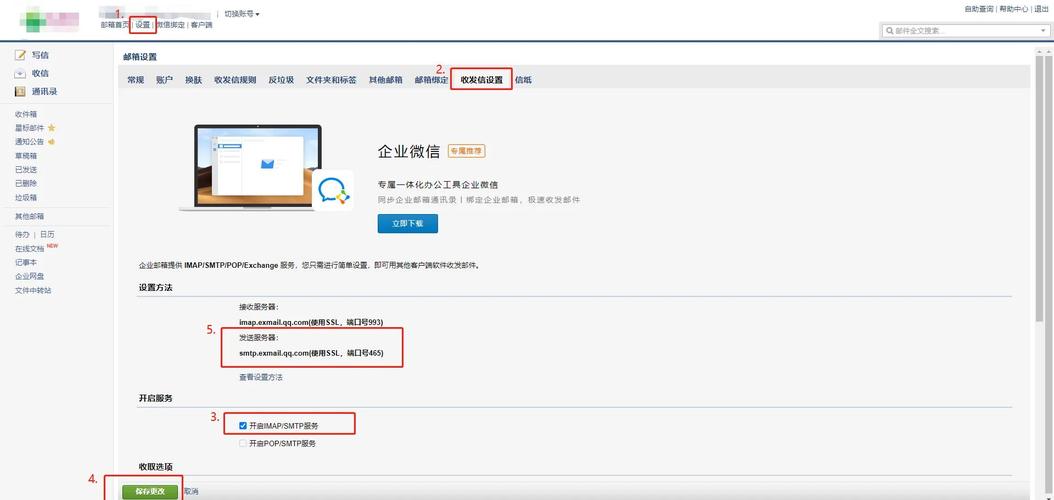Click the 退出 logout link
This screenshot has width=1054, height=500.
pos(1041,9)
